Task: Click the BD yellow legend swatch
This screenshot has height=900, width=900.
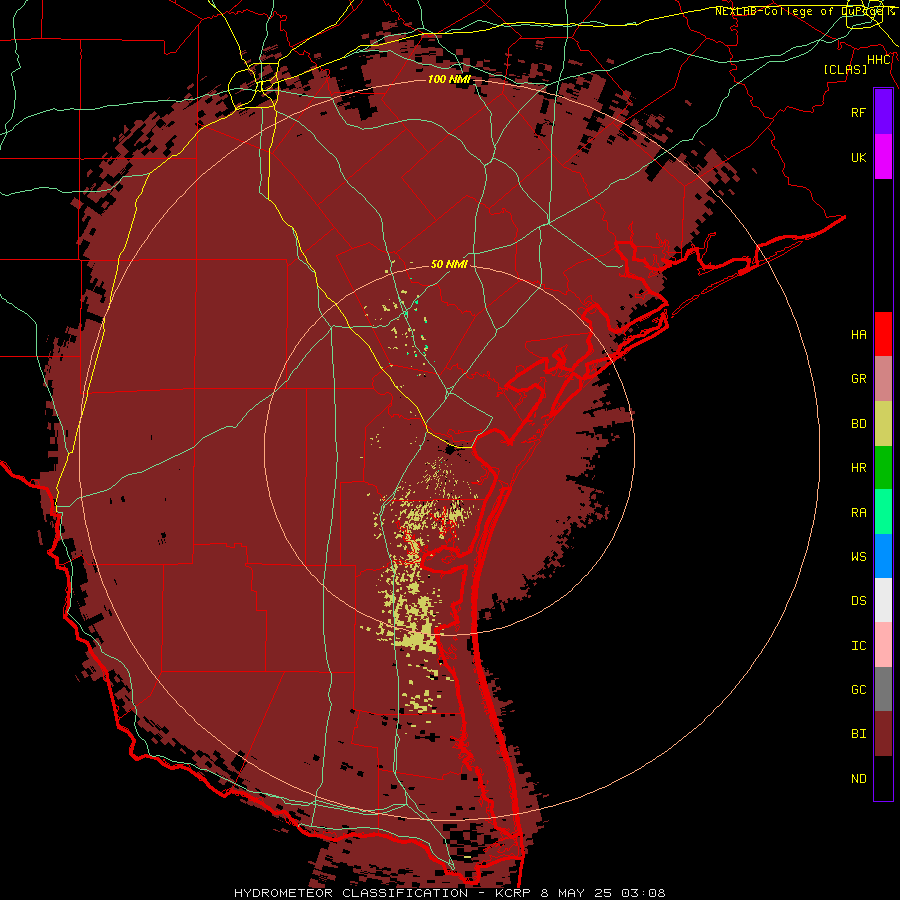Action: pyautogui.click(x=883, y=423)
